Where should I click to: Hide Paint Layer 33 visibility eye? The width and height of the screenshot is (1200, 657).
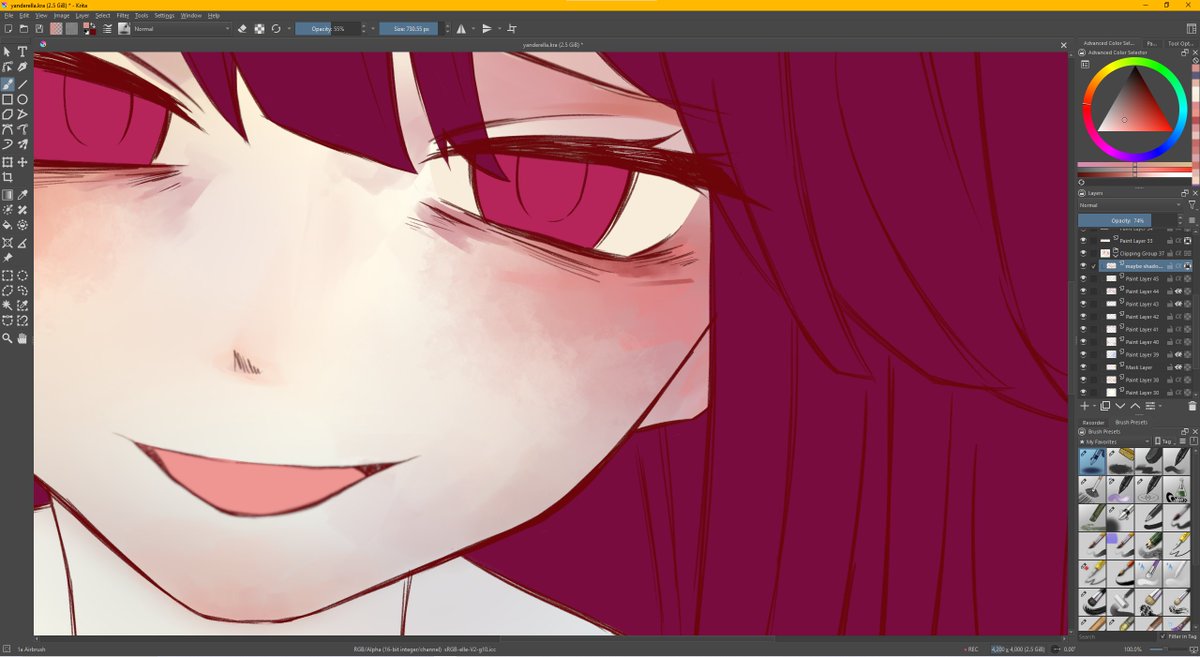point(1083,241)
